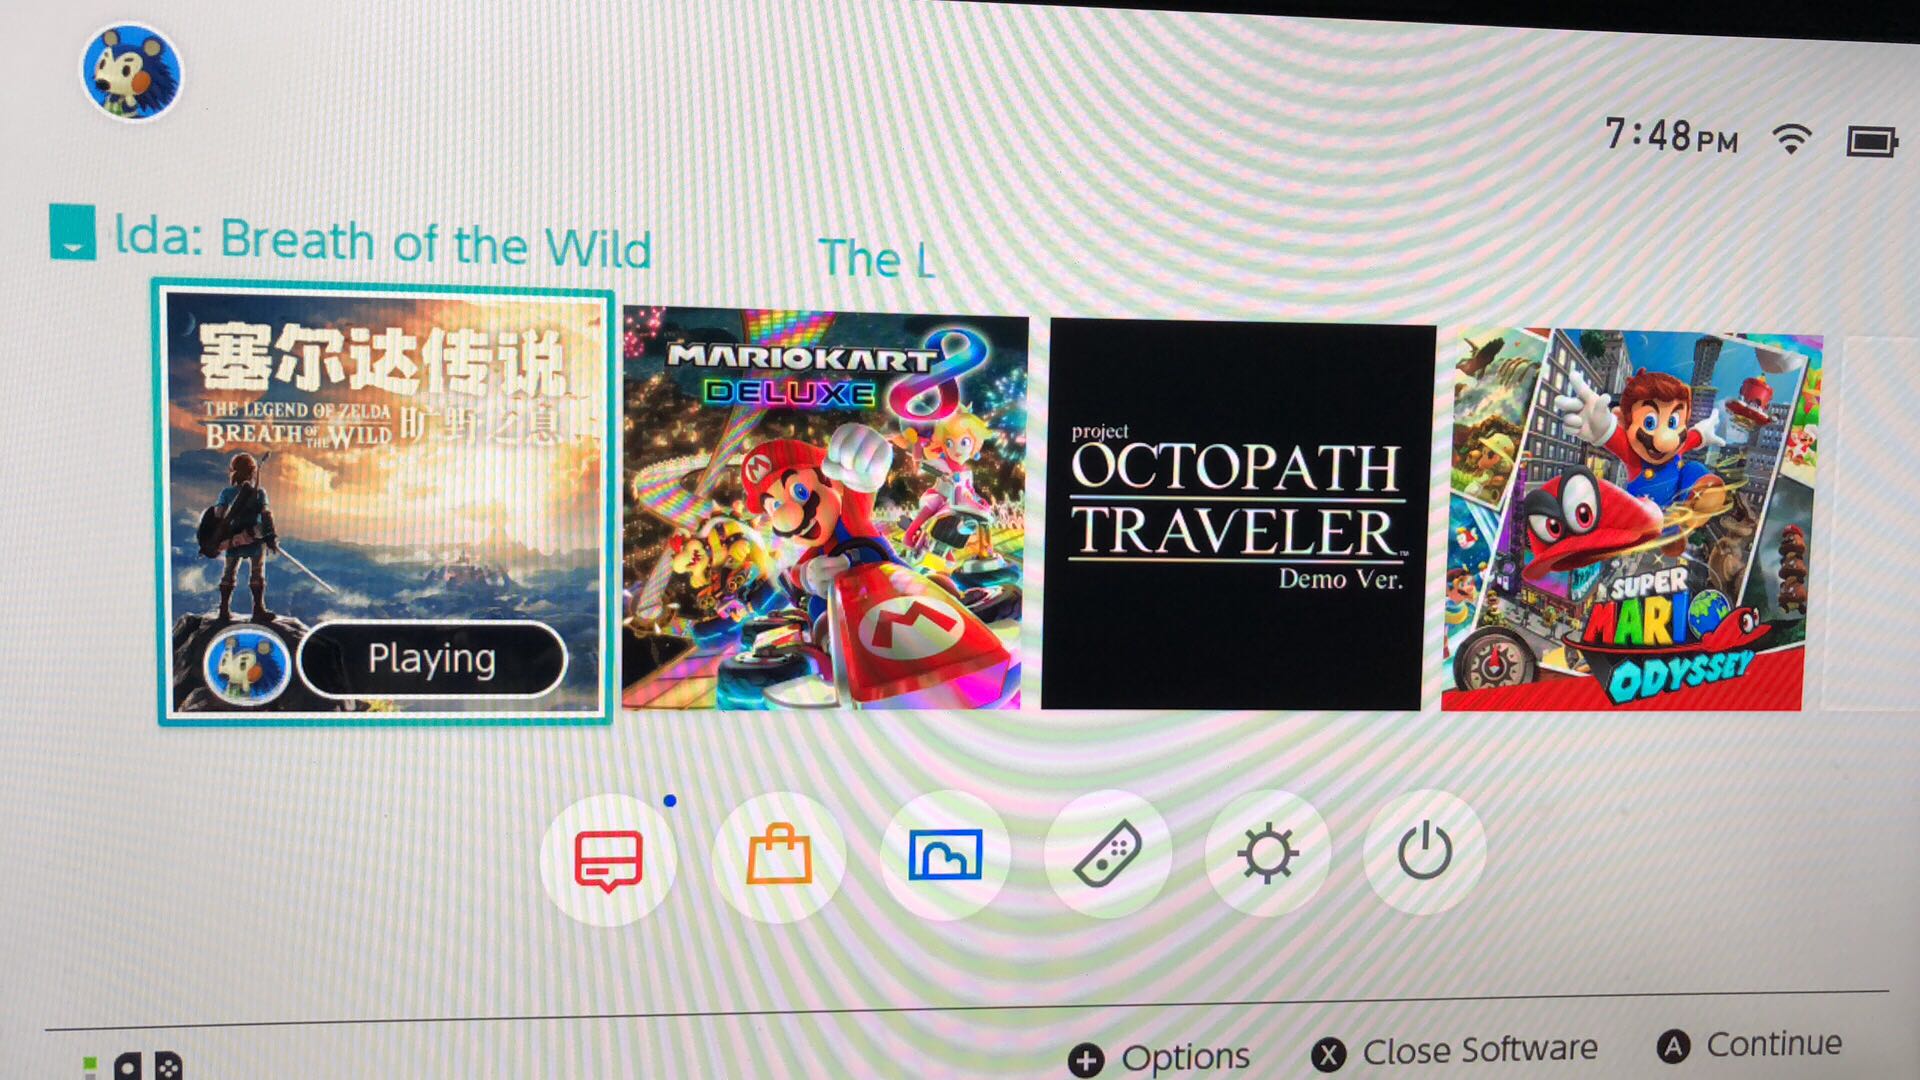The width and height of the screenshot is (1920, 1080).
Task: Tap the Wi-Fi status icon
Action: click(1791, 139)
